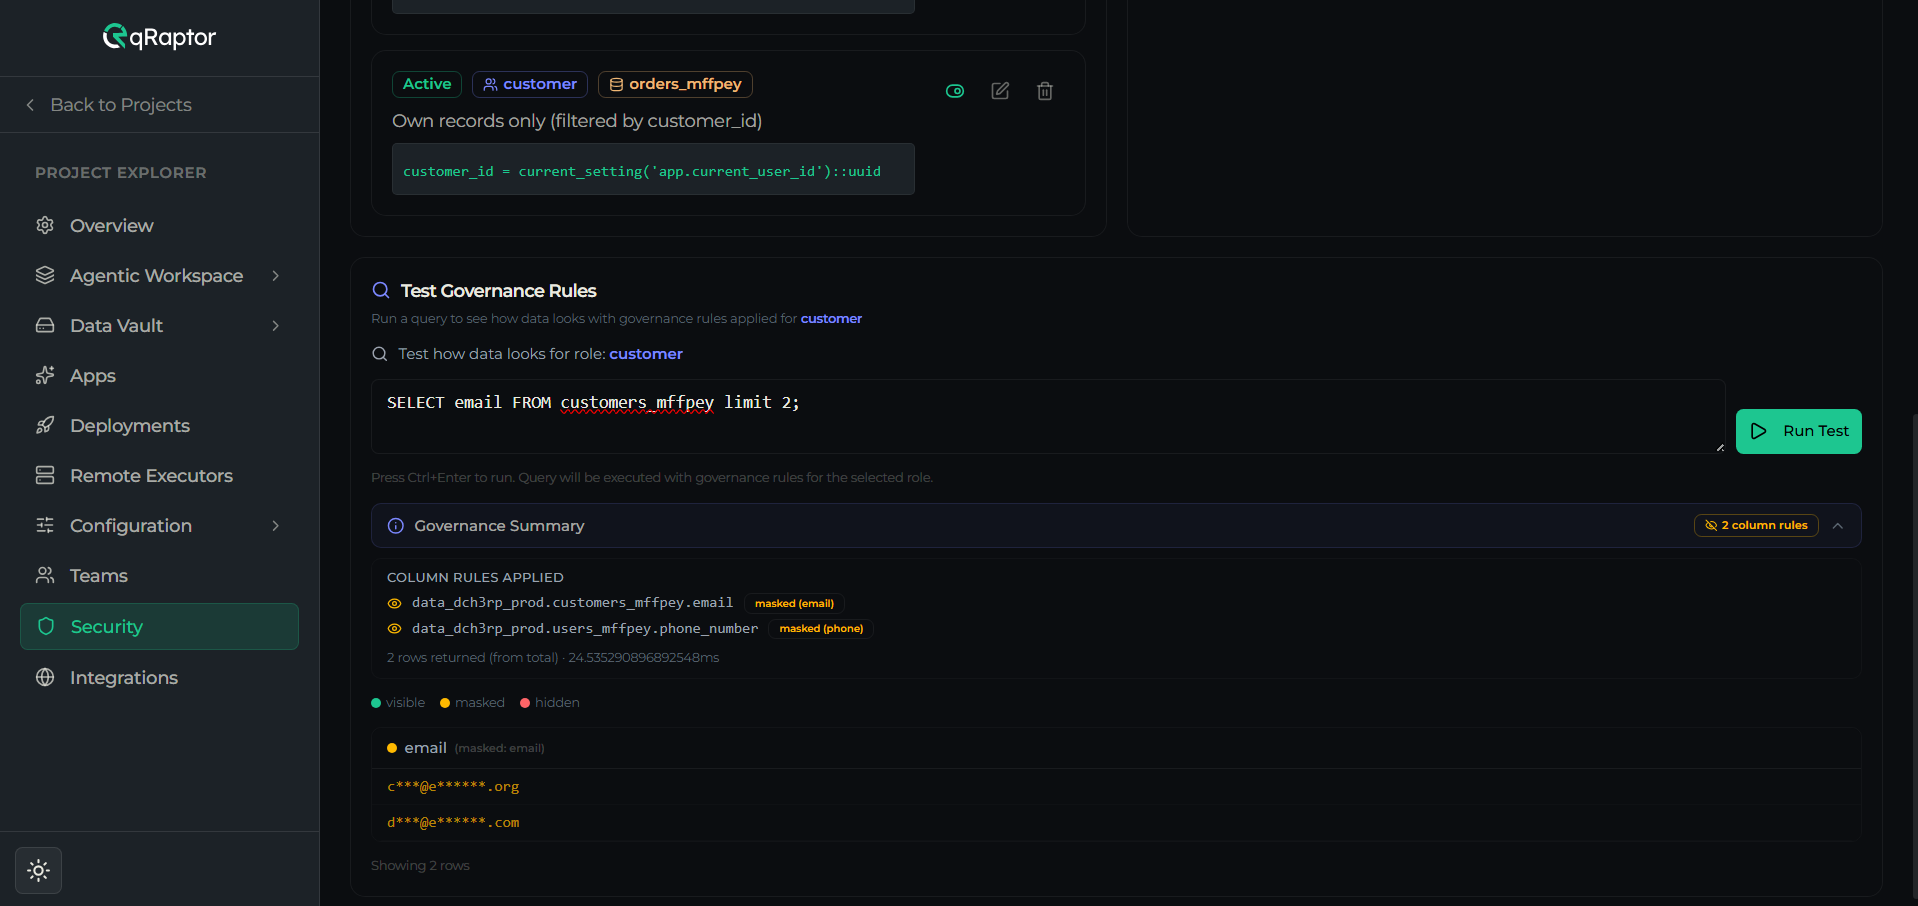This screenshot has height=906, width=1918.
Task: Click the Active status badge
Action: [427, 84]
